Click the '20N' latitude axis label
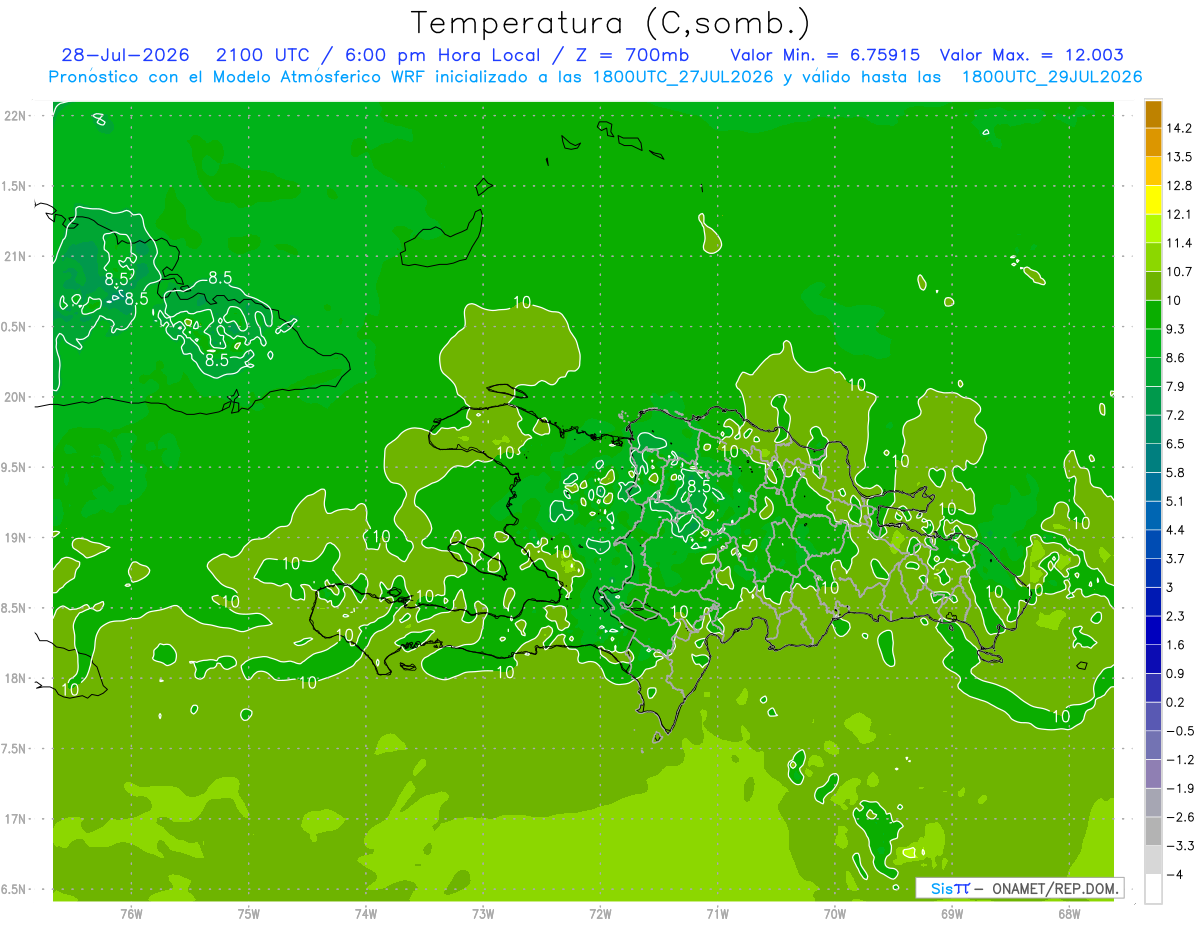 point(17,398)
